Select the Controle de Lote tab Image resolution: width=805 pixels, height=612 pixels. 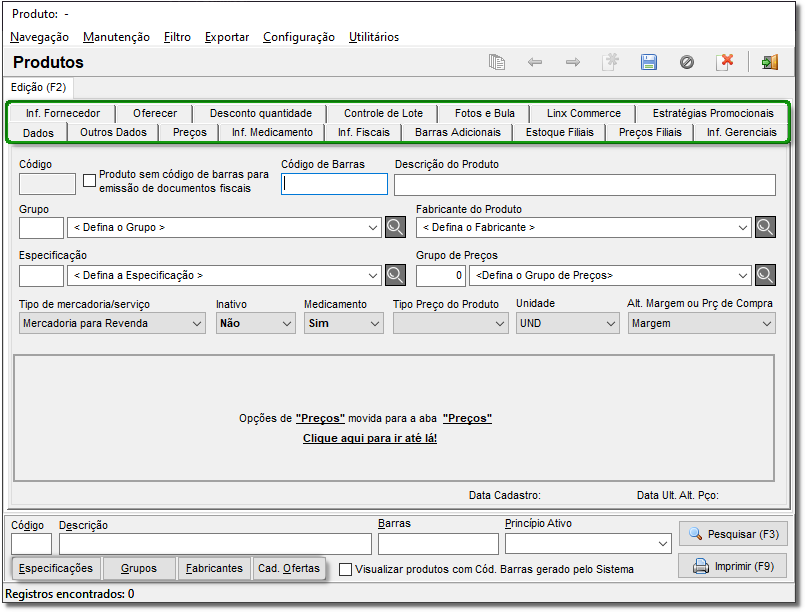tap(383, 113)
